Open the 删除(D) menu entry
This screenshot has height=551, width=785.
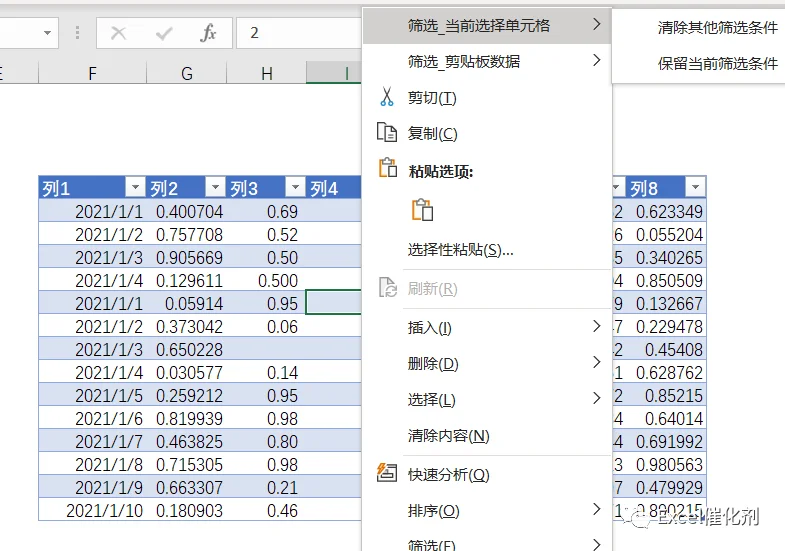coord(487,364)
